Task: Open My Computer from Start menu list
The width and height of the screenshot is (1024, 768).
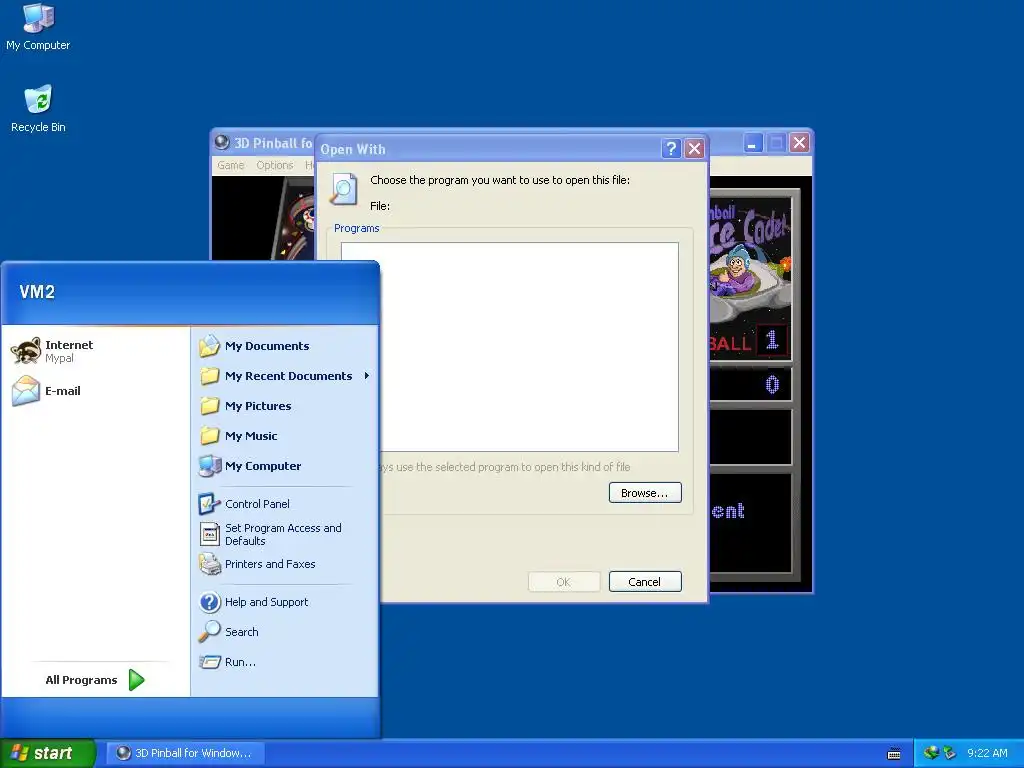Action: click(285, 466)
